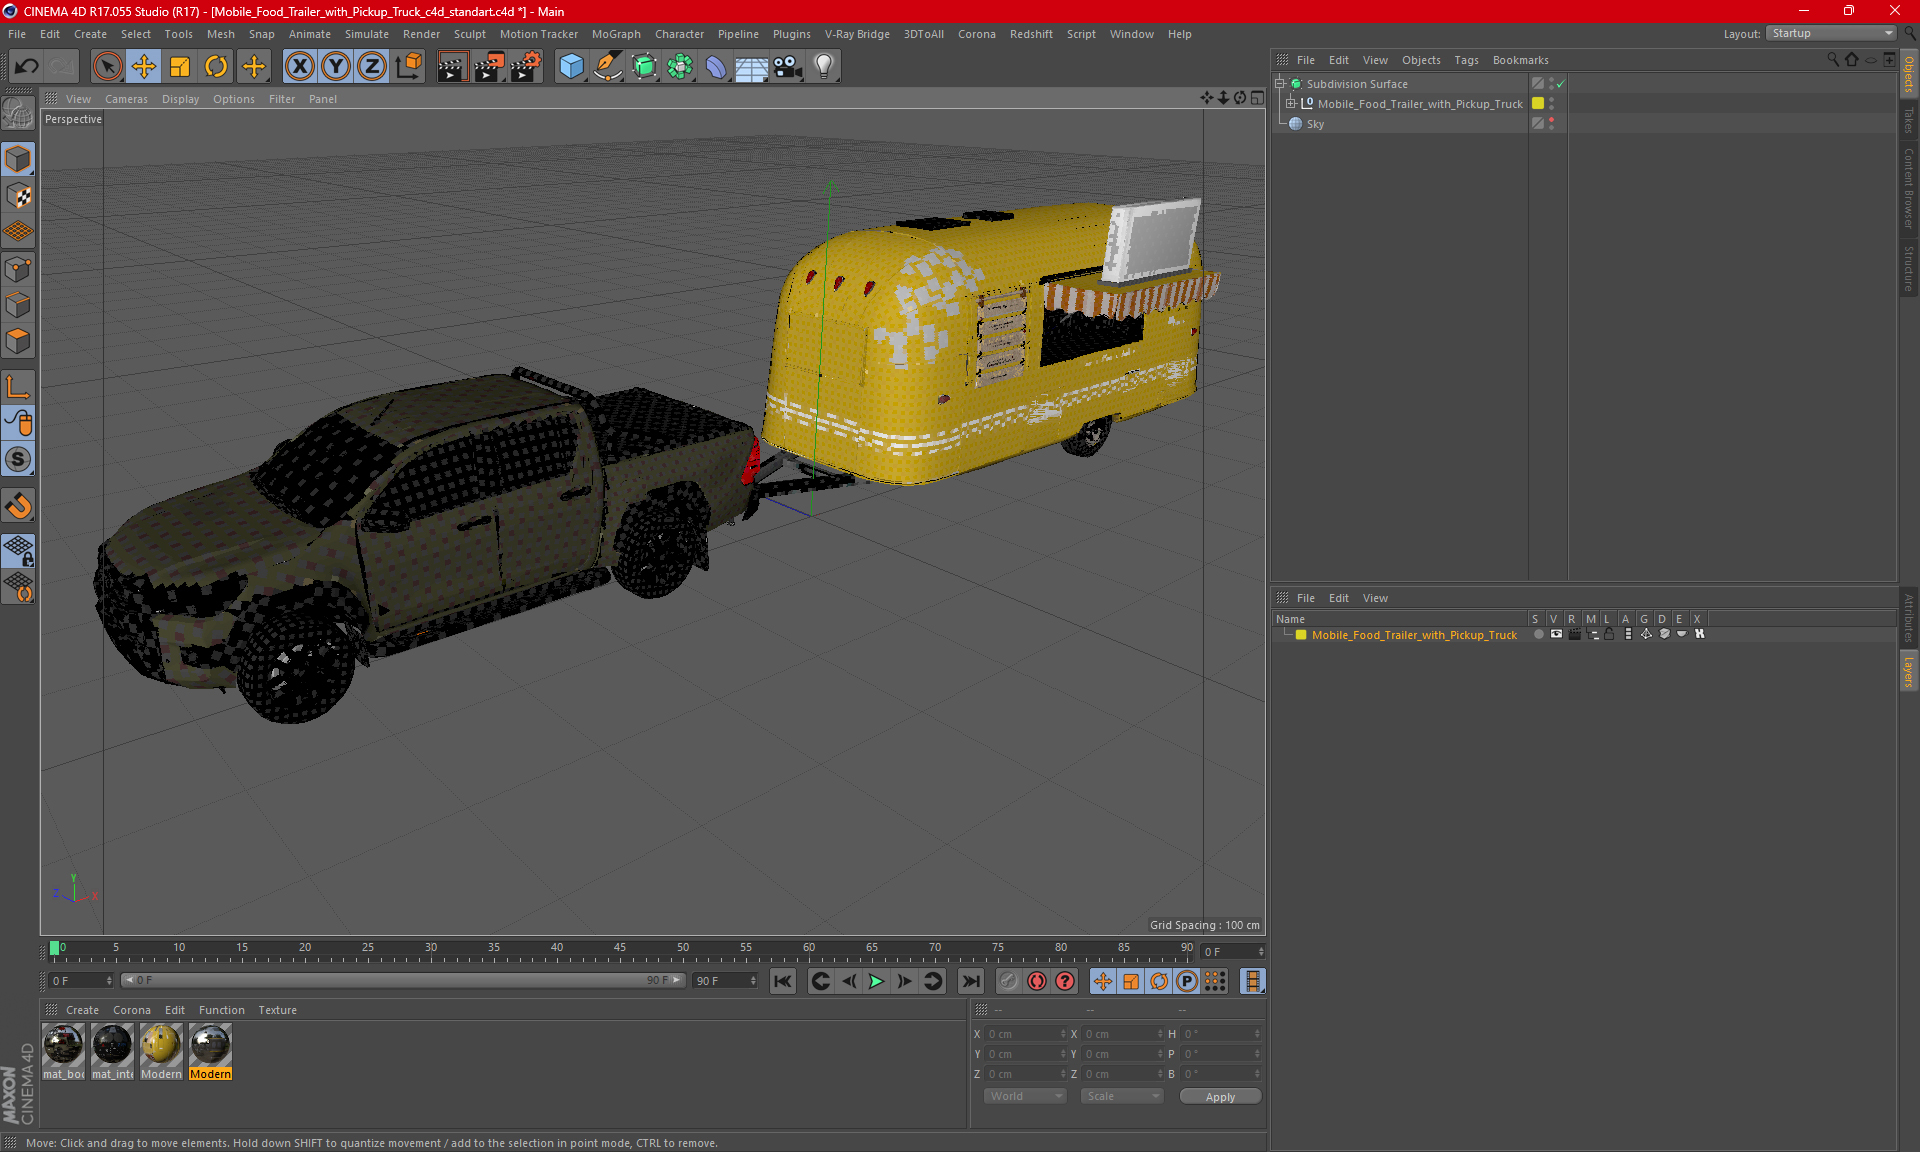Toggle layer Render icon
1920x1152 pixels.
pyautogui.click(x=1574, y=634)
